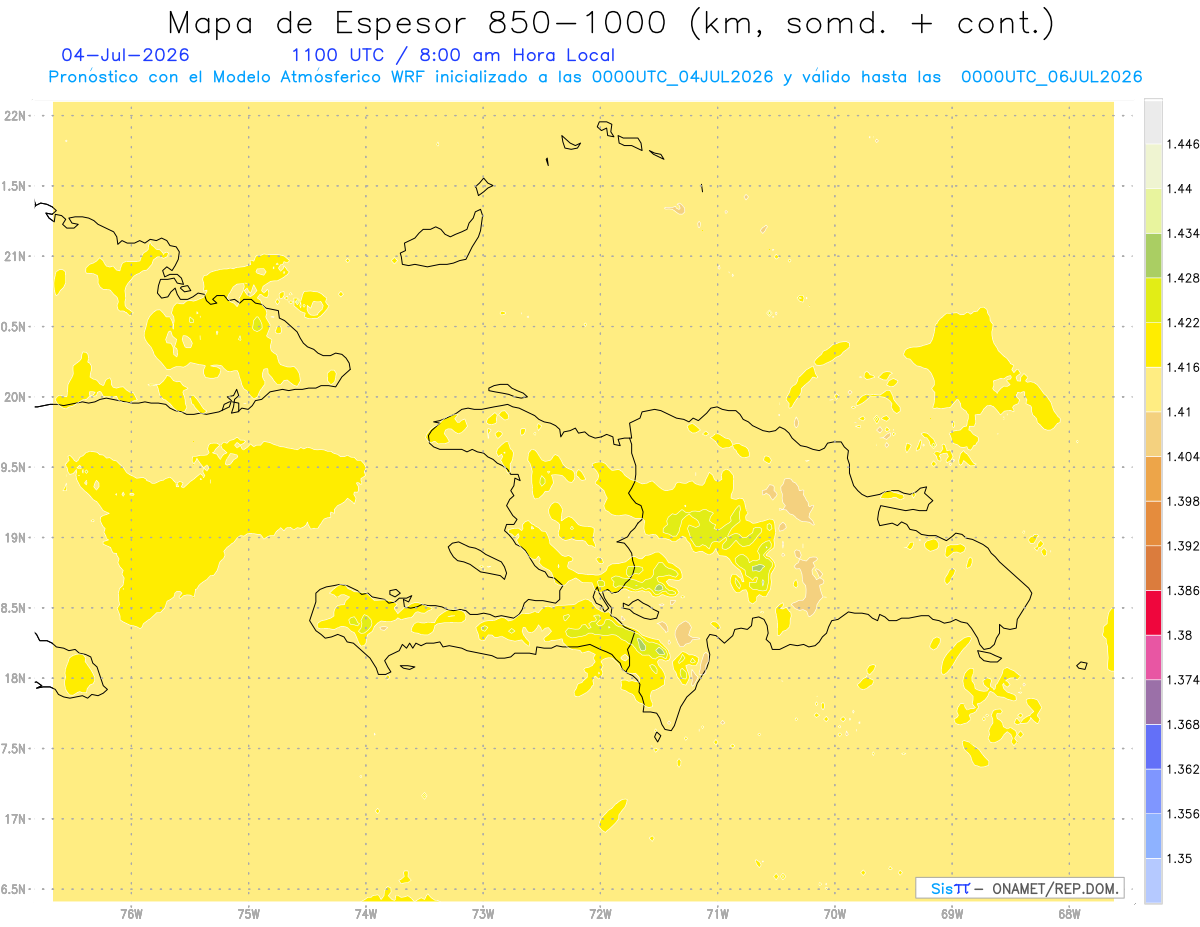The width and height of the screenshot is (1200, 927).
Task: Click the legend value "1.446"
Action: pos(1184,144)
